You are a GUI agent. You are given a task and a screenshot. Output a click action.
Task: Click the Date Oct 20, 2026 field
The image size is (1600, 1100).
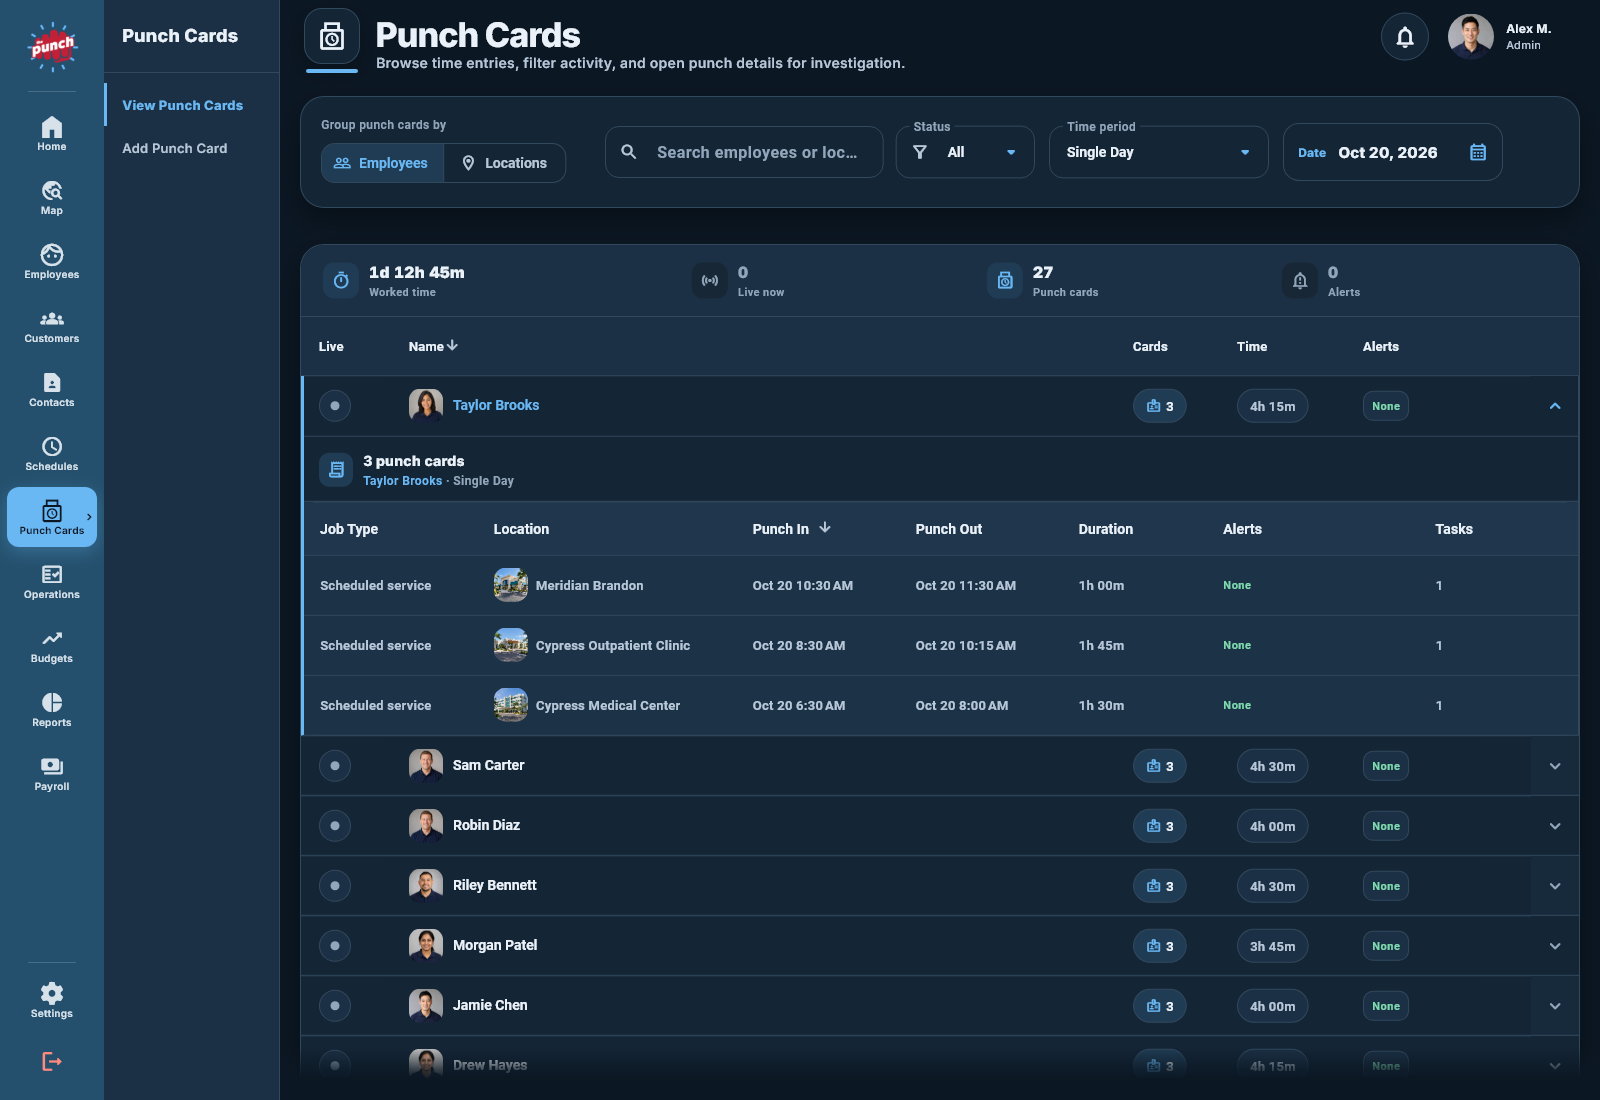click(x=1392, y=152)
